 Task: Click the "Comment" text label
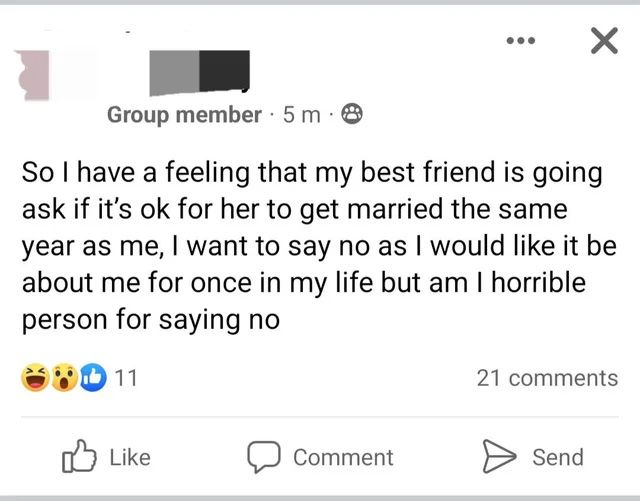[343, 457]
